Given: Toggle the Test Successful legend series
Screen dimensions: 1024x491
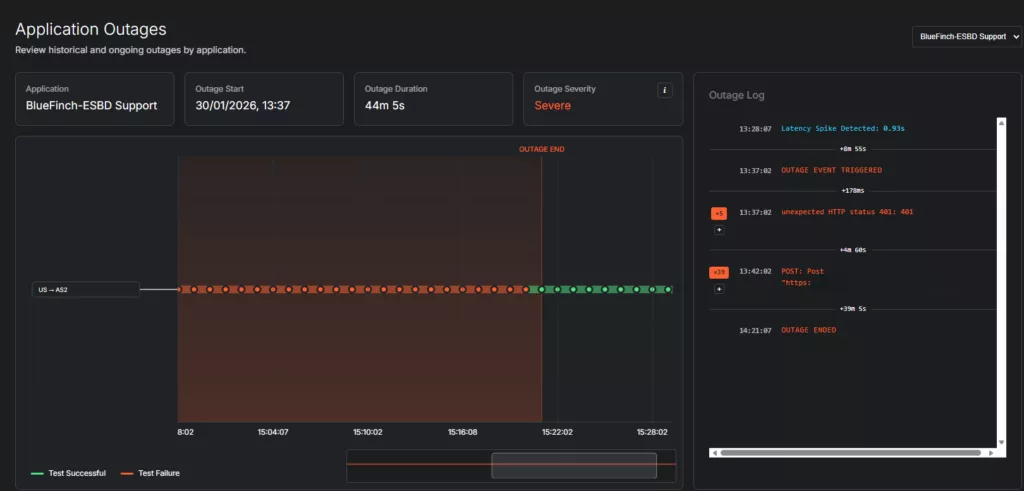Looking at the screenshot, I should coord(69,473).
